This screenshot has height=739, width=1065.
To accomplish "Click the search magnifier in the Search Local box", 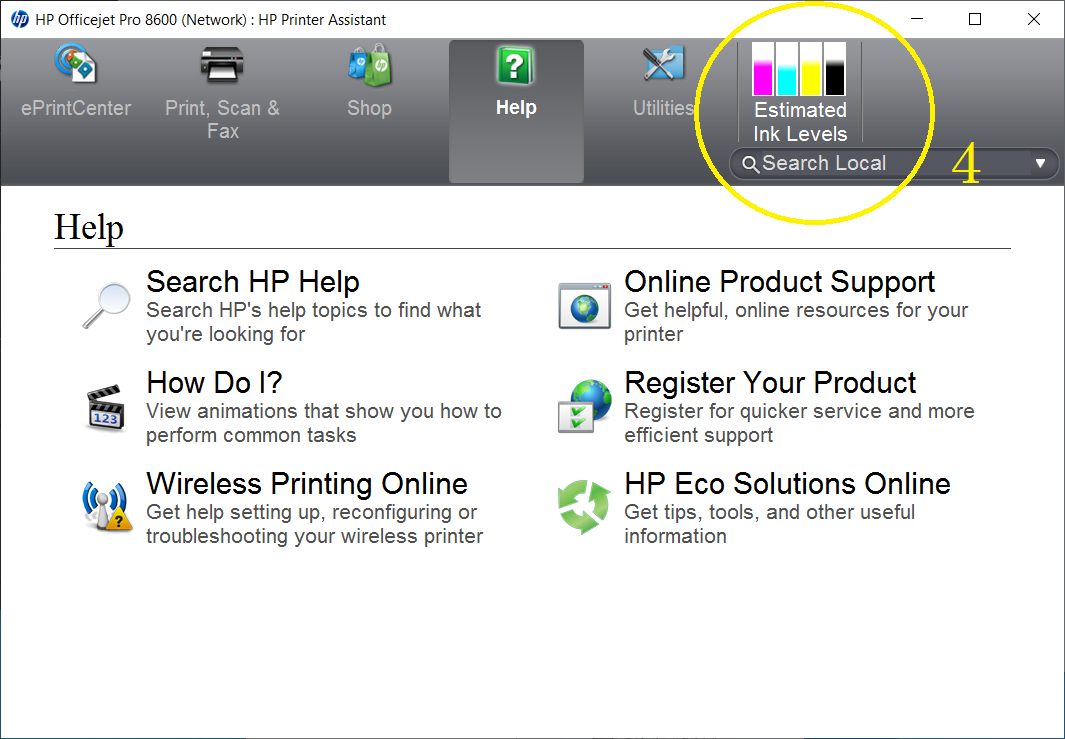I will 750,164.
